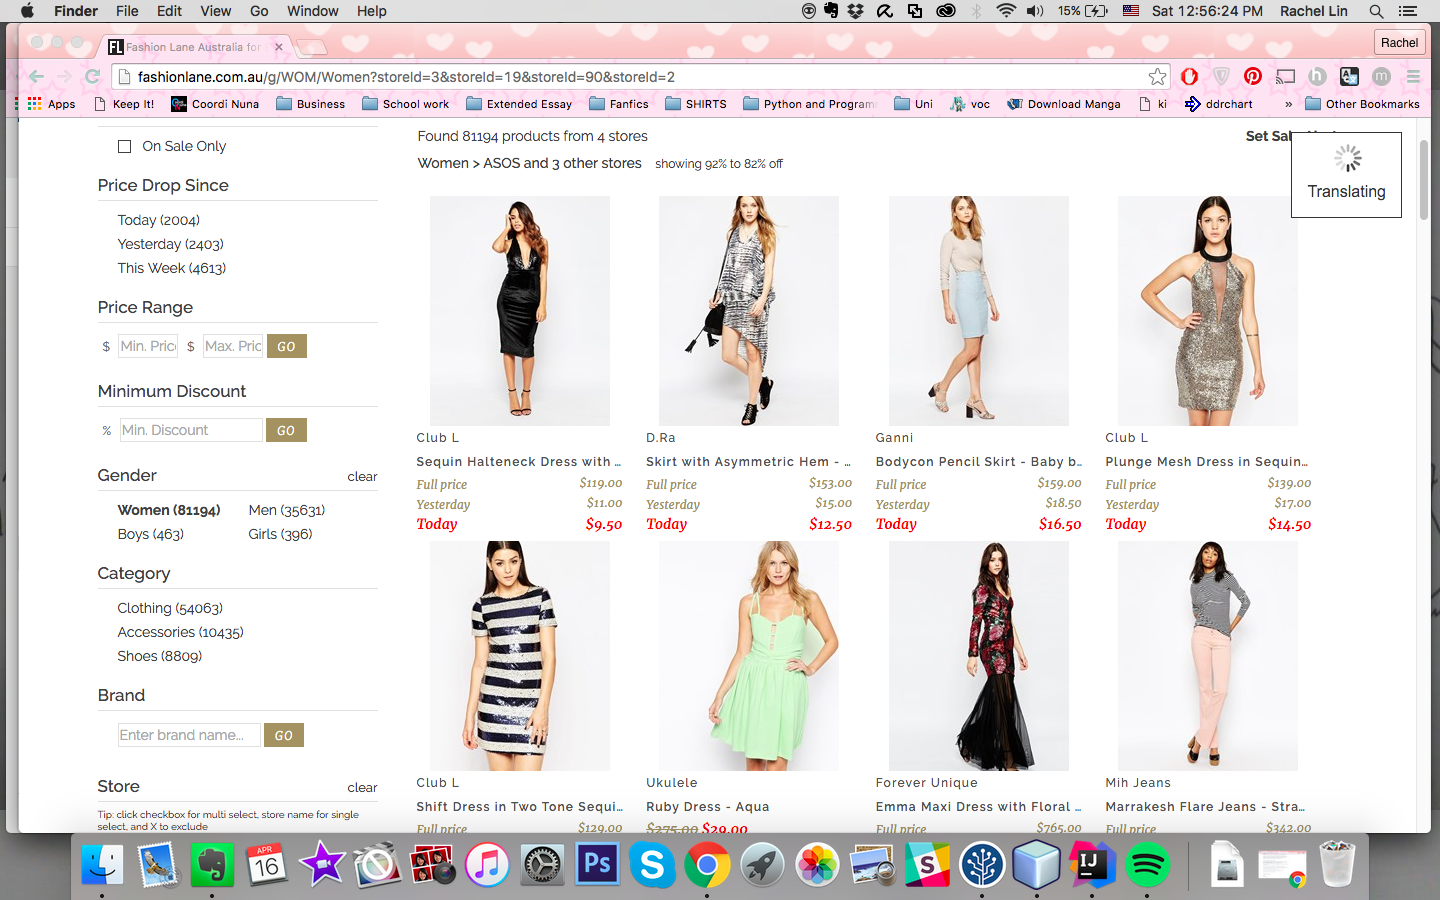
Task: Open the View menu
Action: coord(216,11)
